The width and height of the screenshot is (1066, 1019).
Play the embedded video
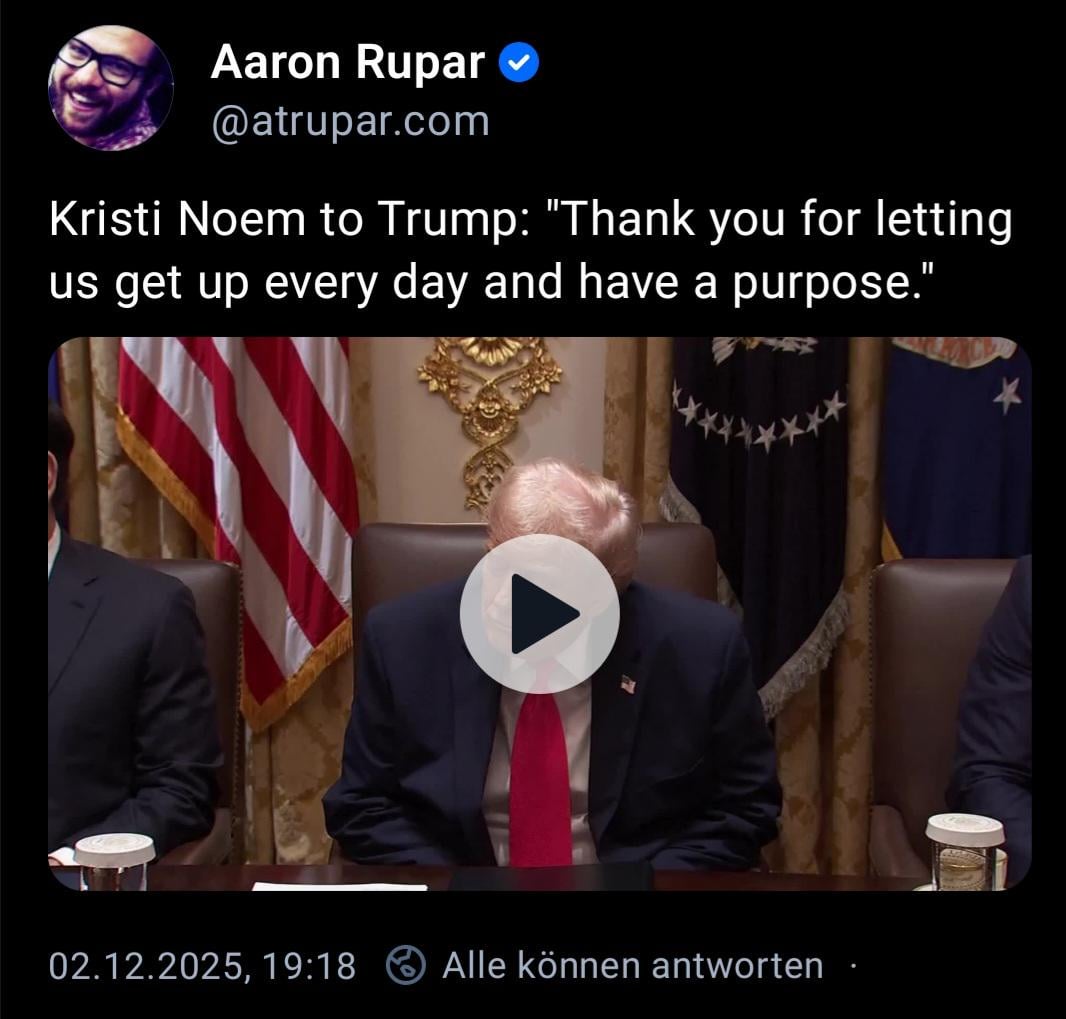540,613
